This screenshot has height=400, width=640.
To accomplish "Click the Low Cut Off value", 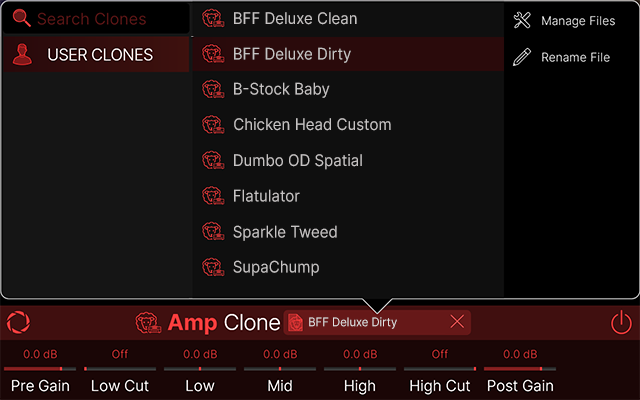I will [120, 353].
